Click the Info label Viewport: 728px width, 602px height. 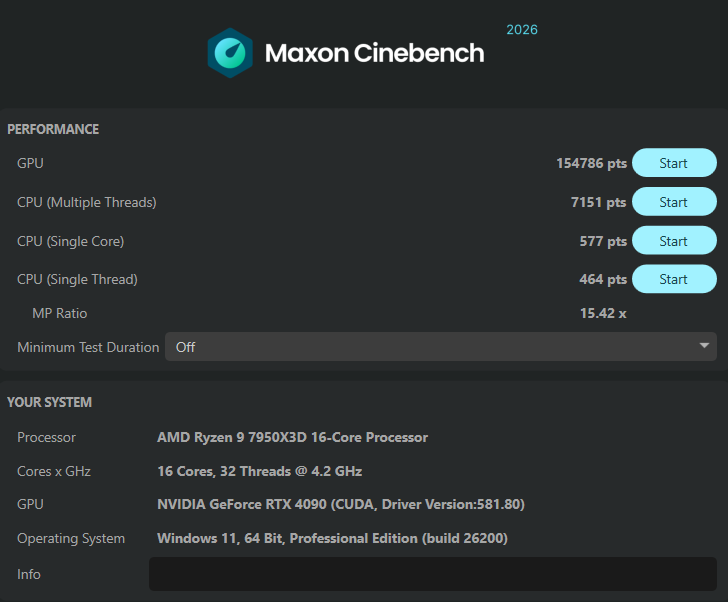[29, 574]
